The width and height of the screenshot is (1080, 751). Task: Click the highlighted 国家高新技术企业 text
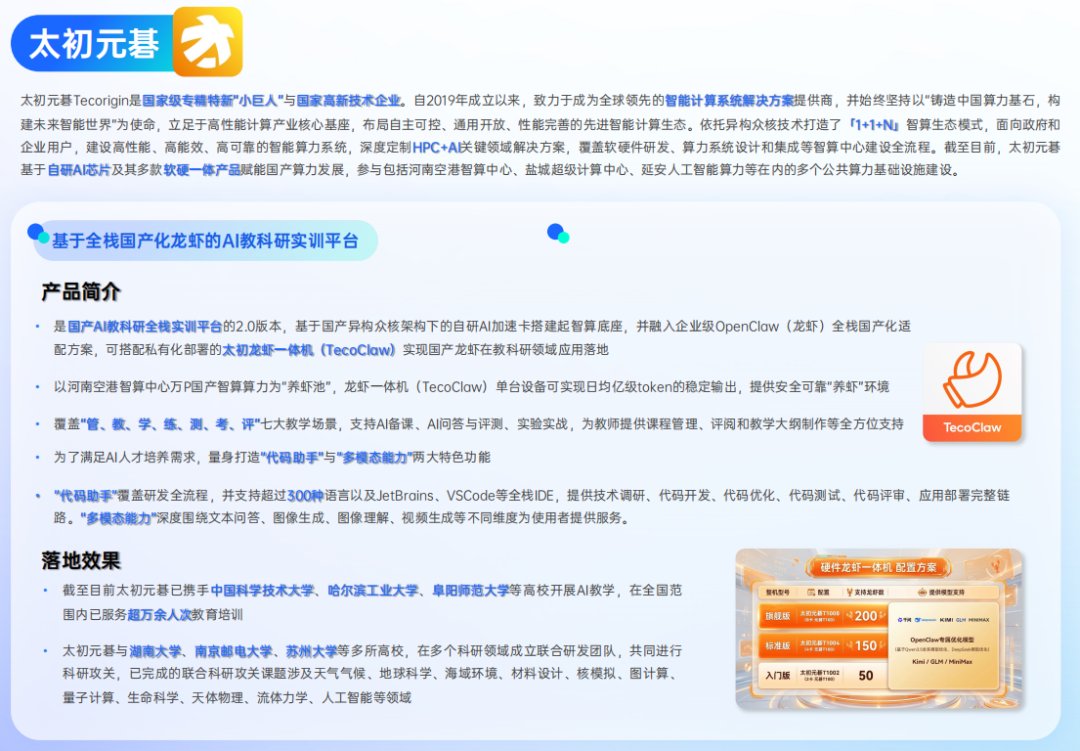coord(349,101)
